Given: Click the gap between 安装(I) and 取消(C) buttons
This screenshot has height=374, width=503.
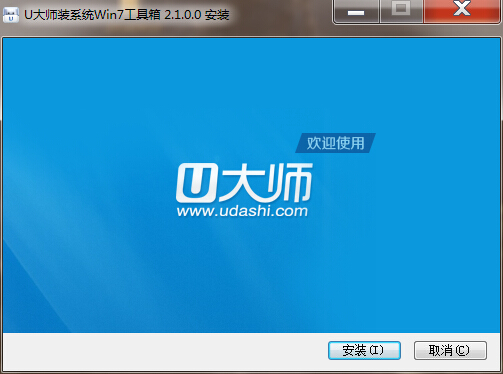Looking at the screenshot, I should [407, 350].
